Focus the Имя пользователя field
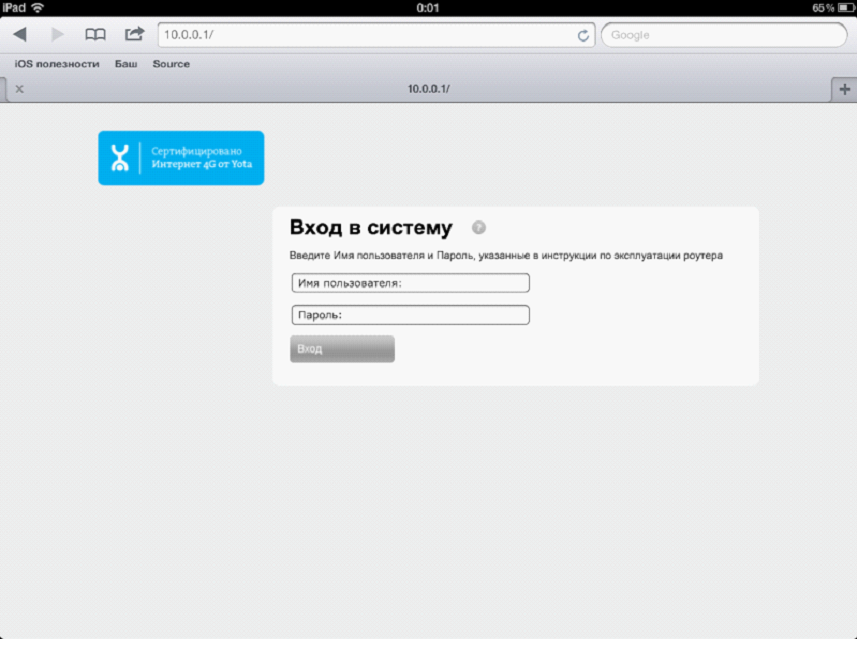Image resolution: width=857 pixels, height=658 pixels. 410,283
